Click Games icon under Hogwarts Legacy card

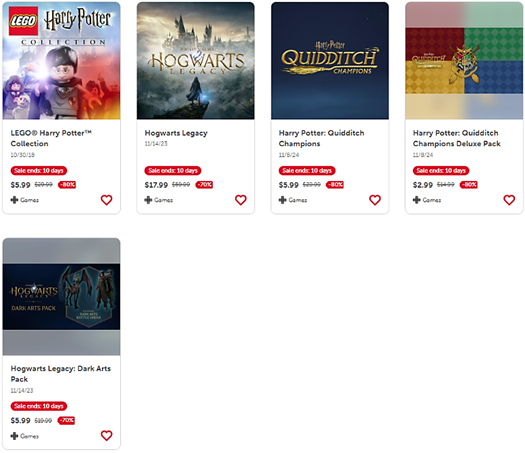click(x=148, y=200)
